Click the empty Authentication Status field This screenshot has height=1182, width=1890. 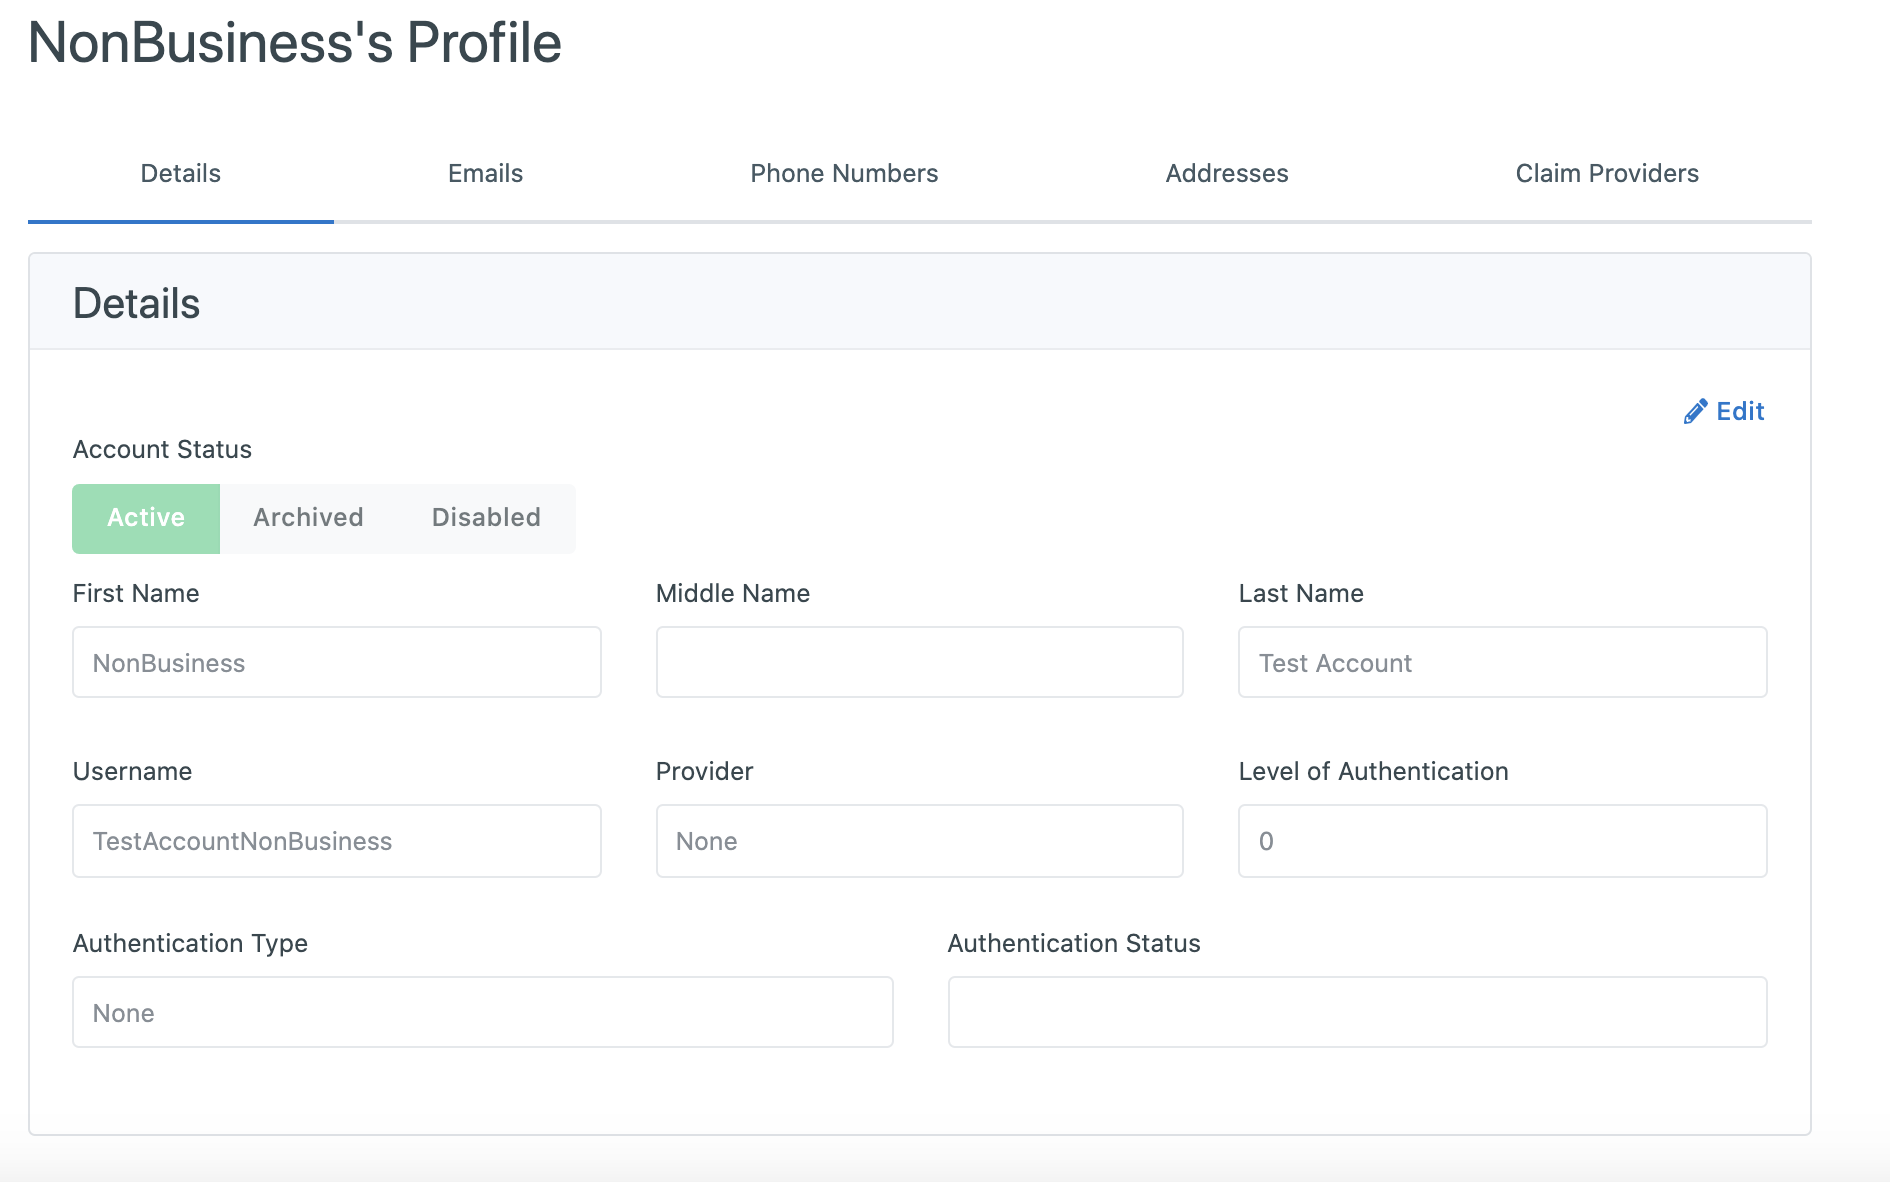pyautogui.click(x=1358, y=1012)
